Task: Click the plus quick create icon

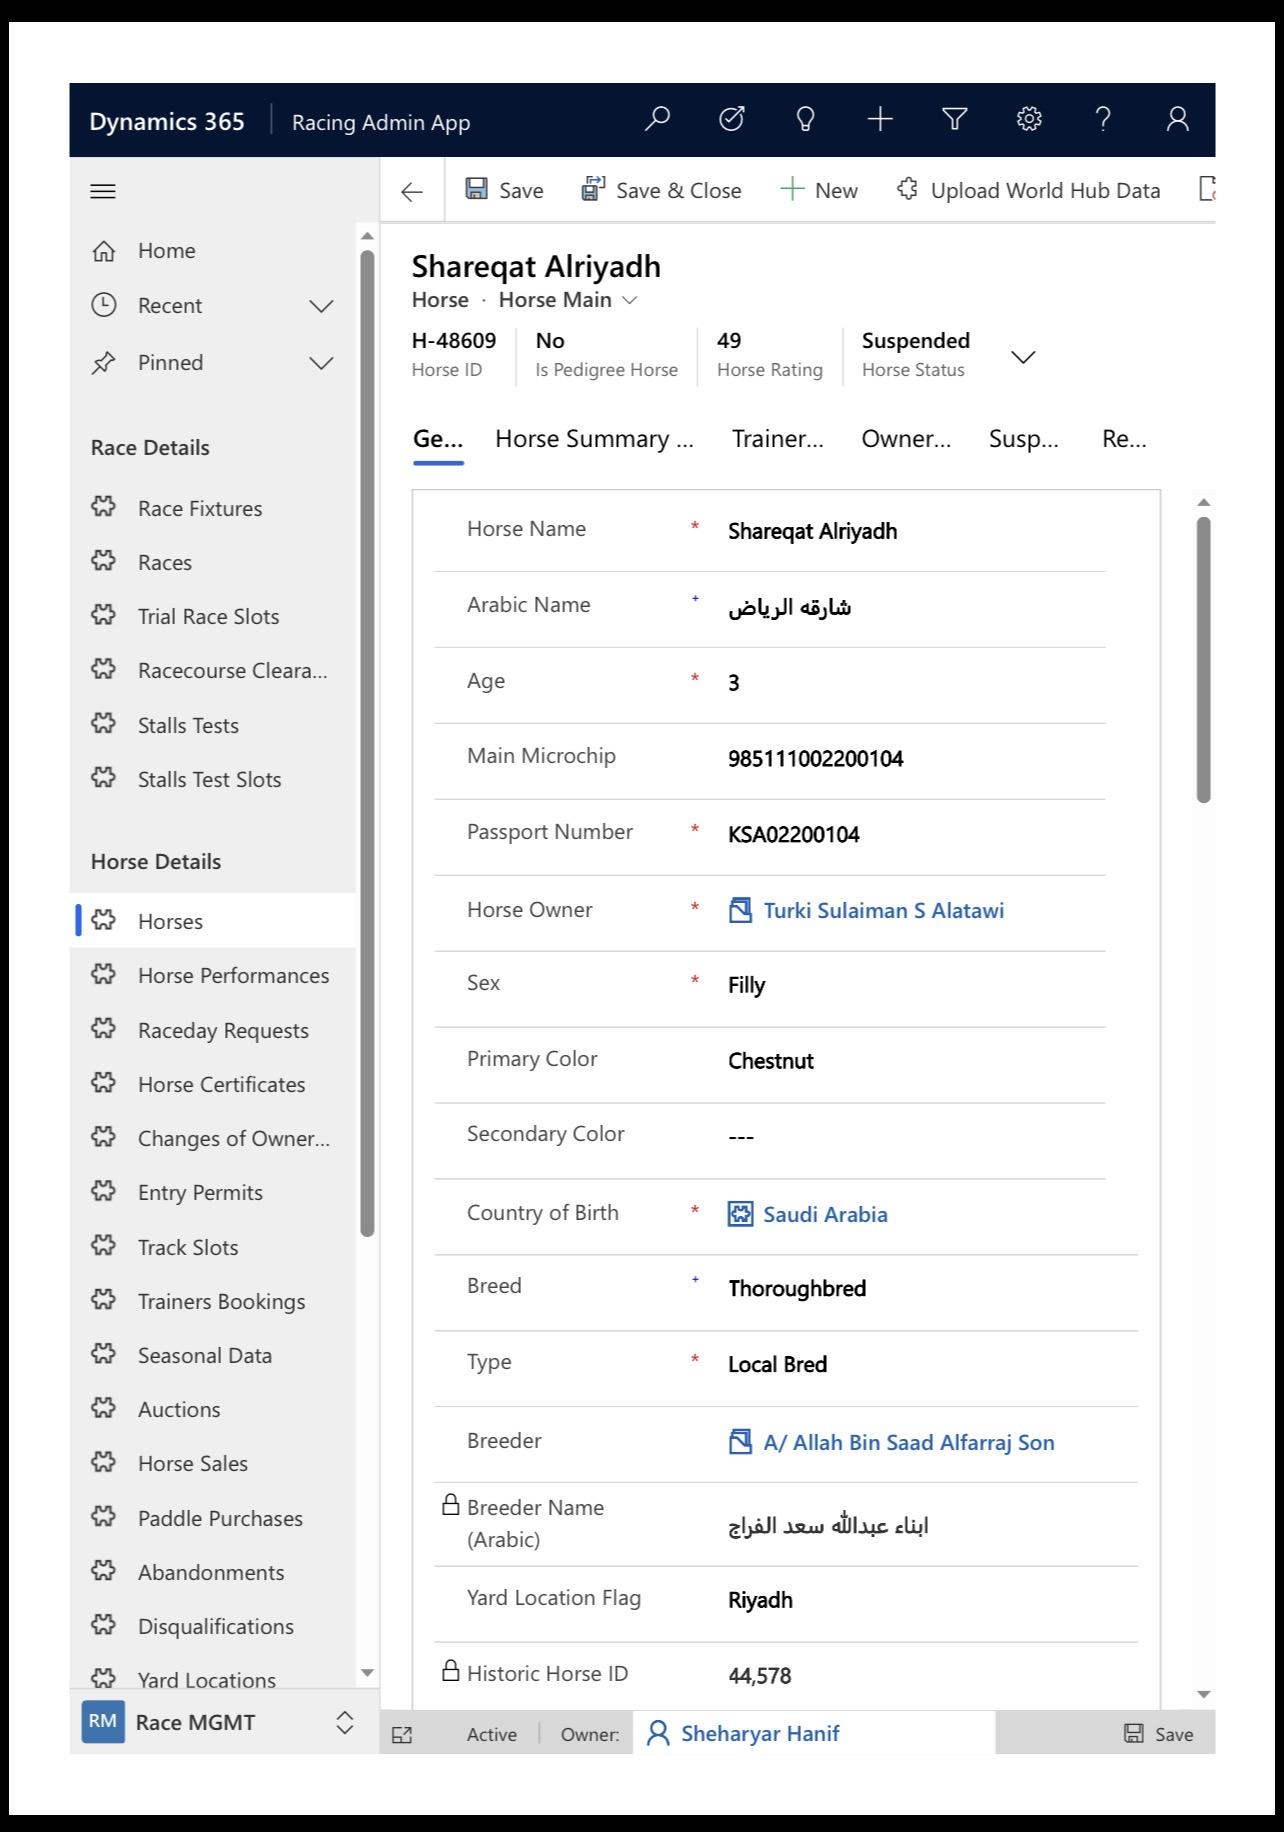Action: coord(880,120)
